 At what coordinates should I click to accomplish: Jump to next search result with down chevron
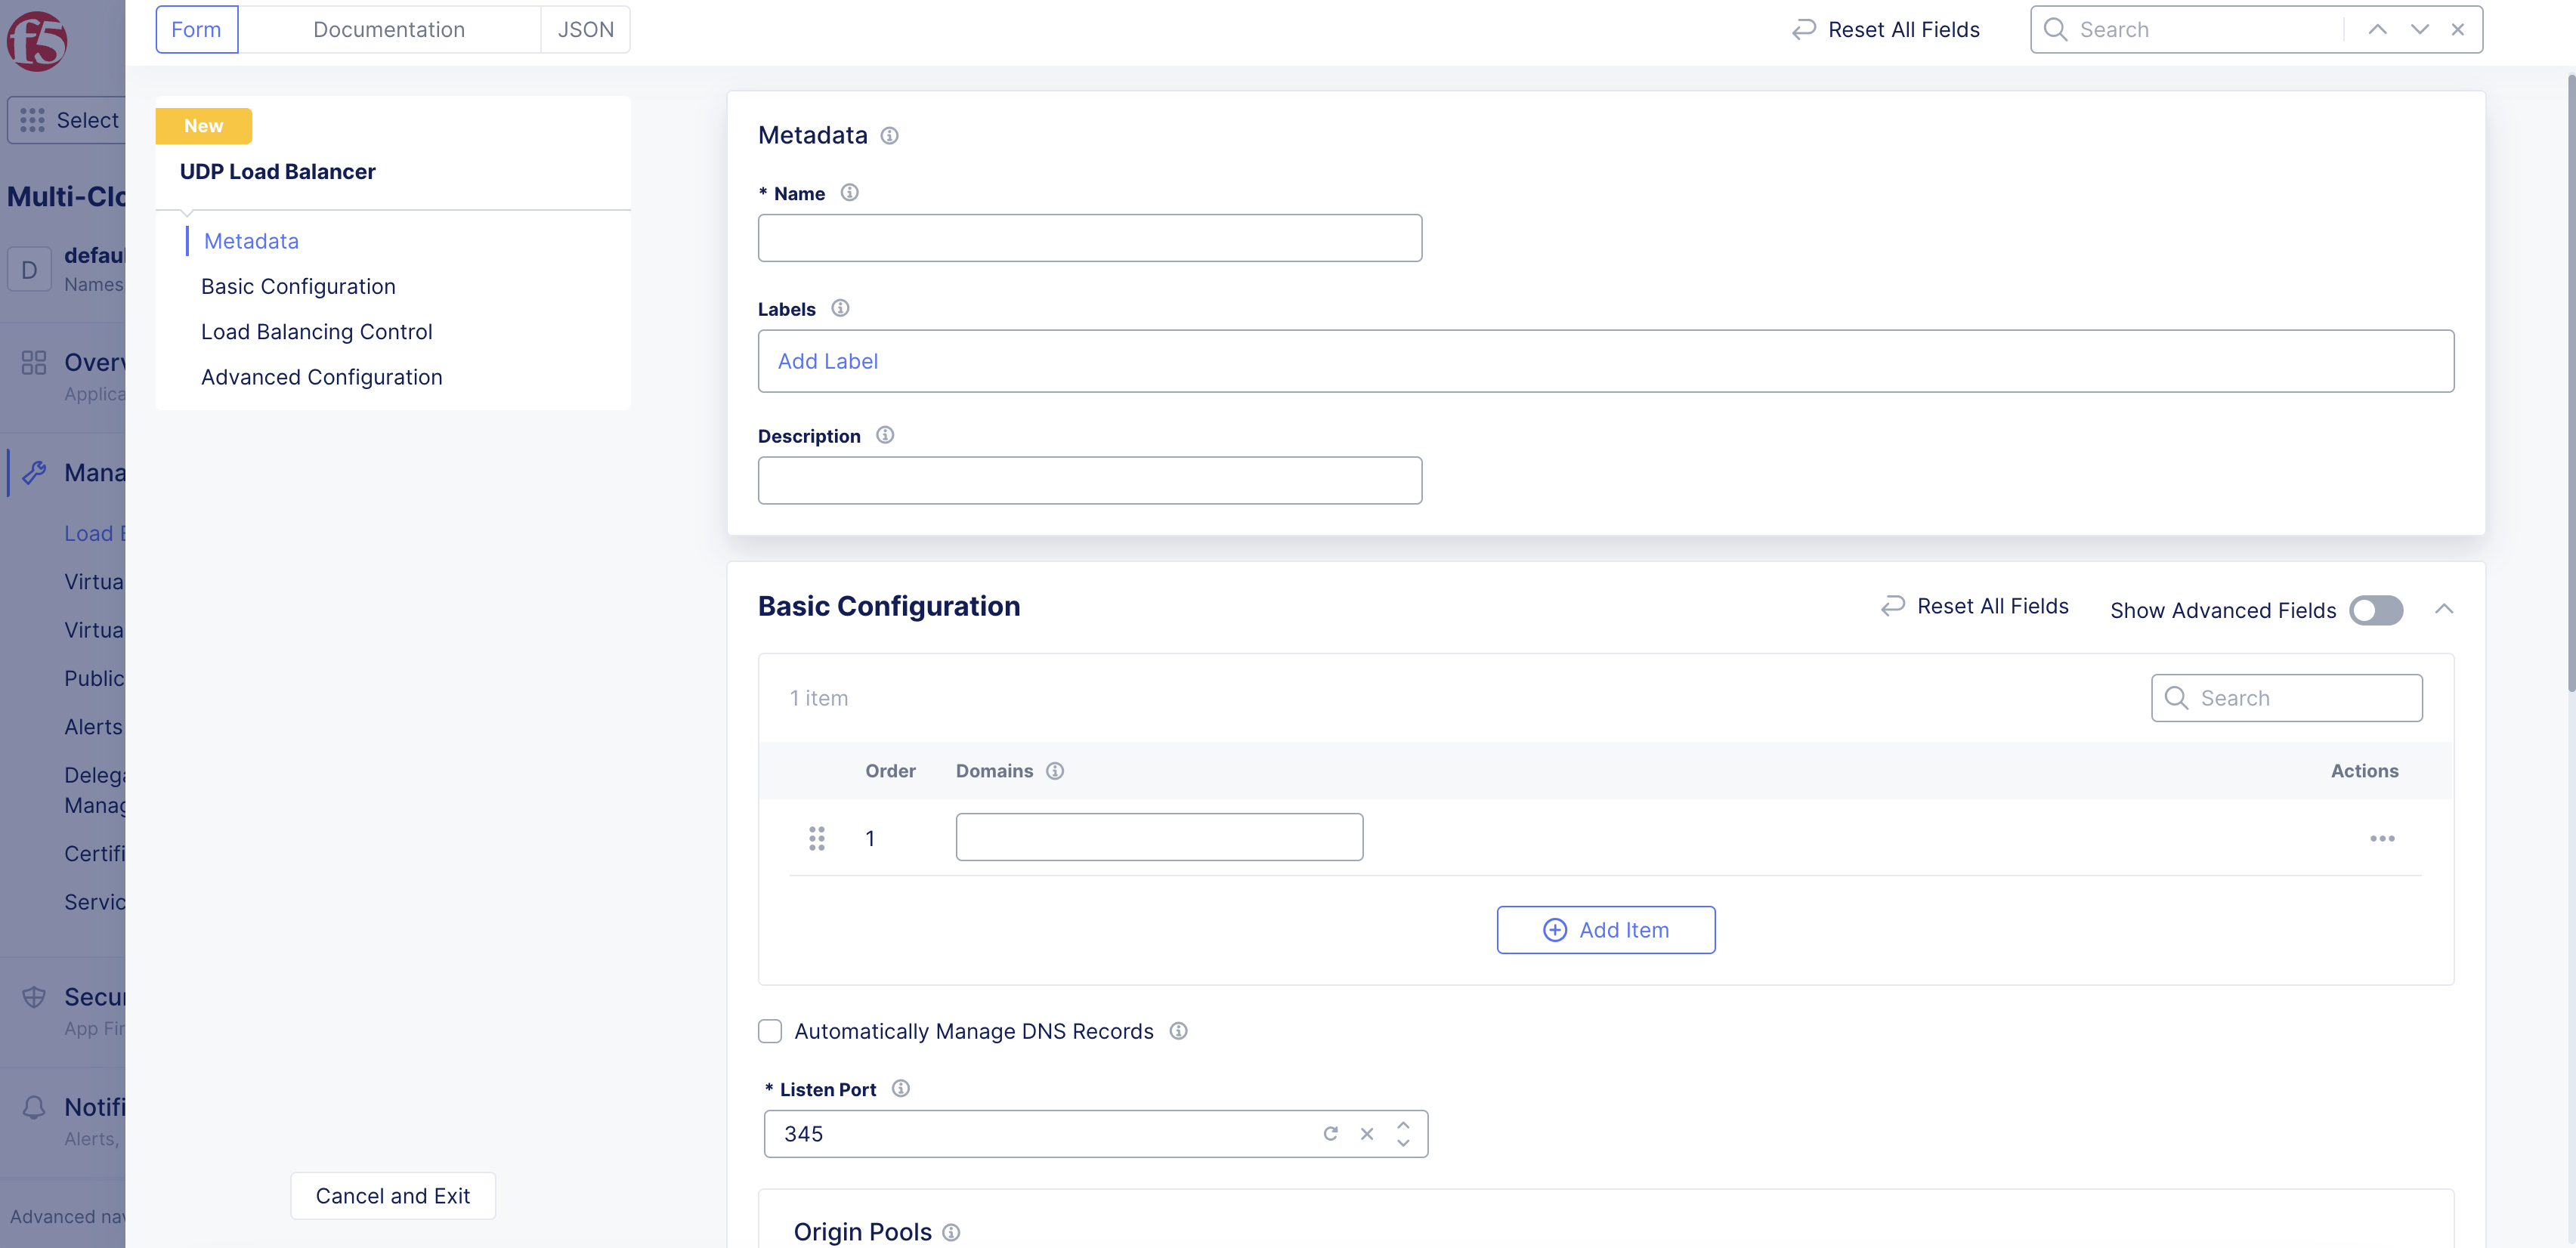tap(2419, 29)
